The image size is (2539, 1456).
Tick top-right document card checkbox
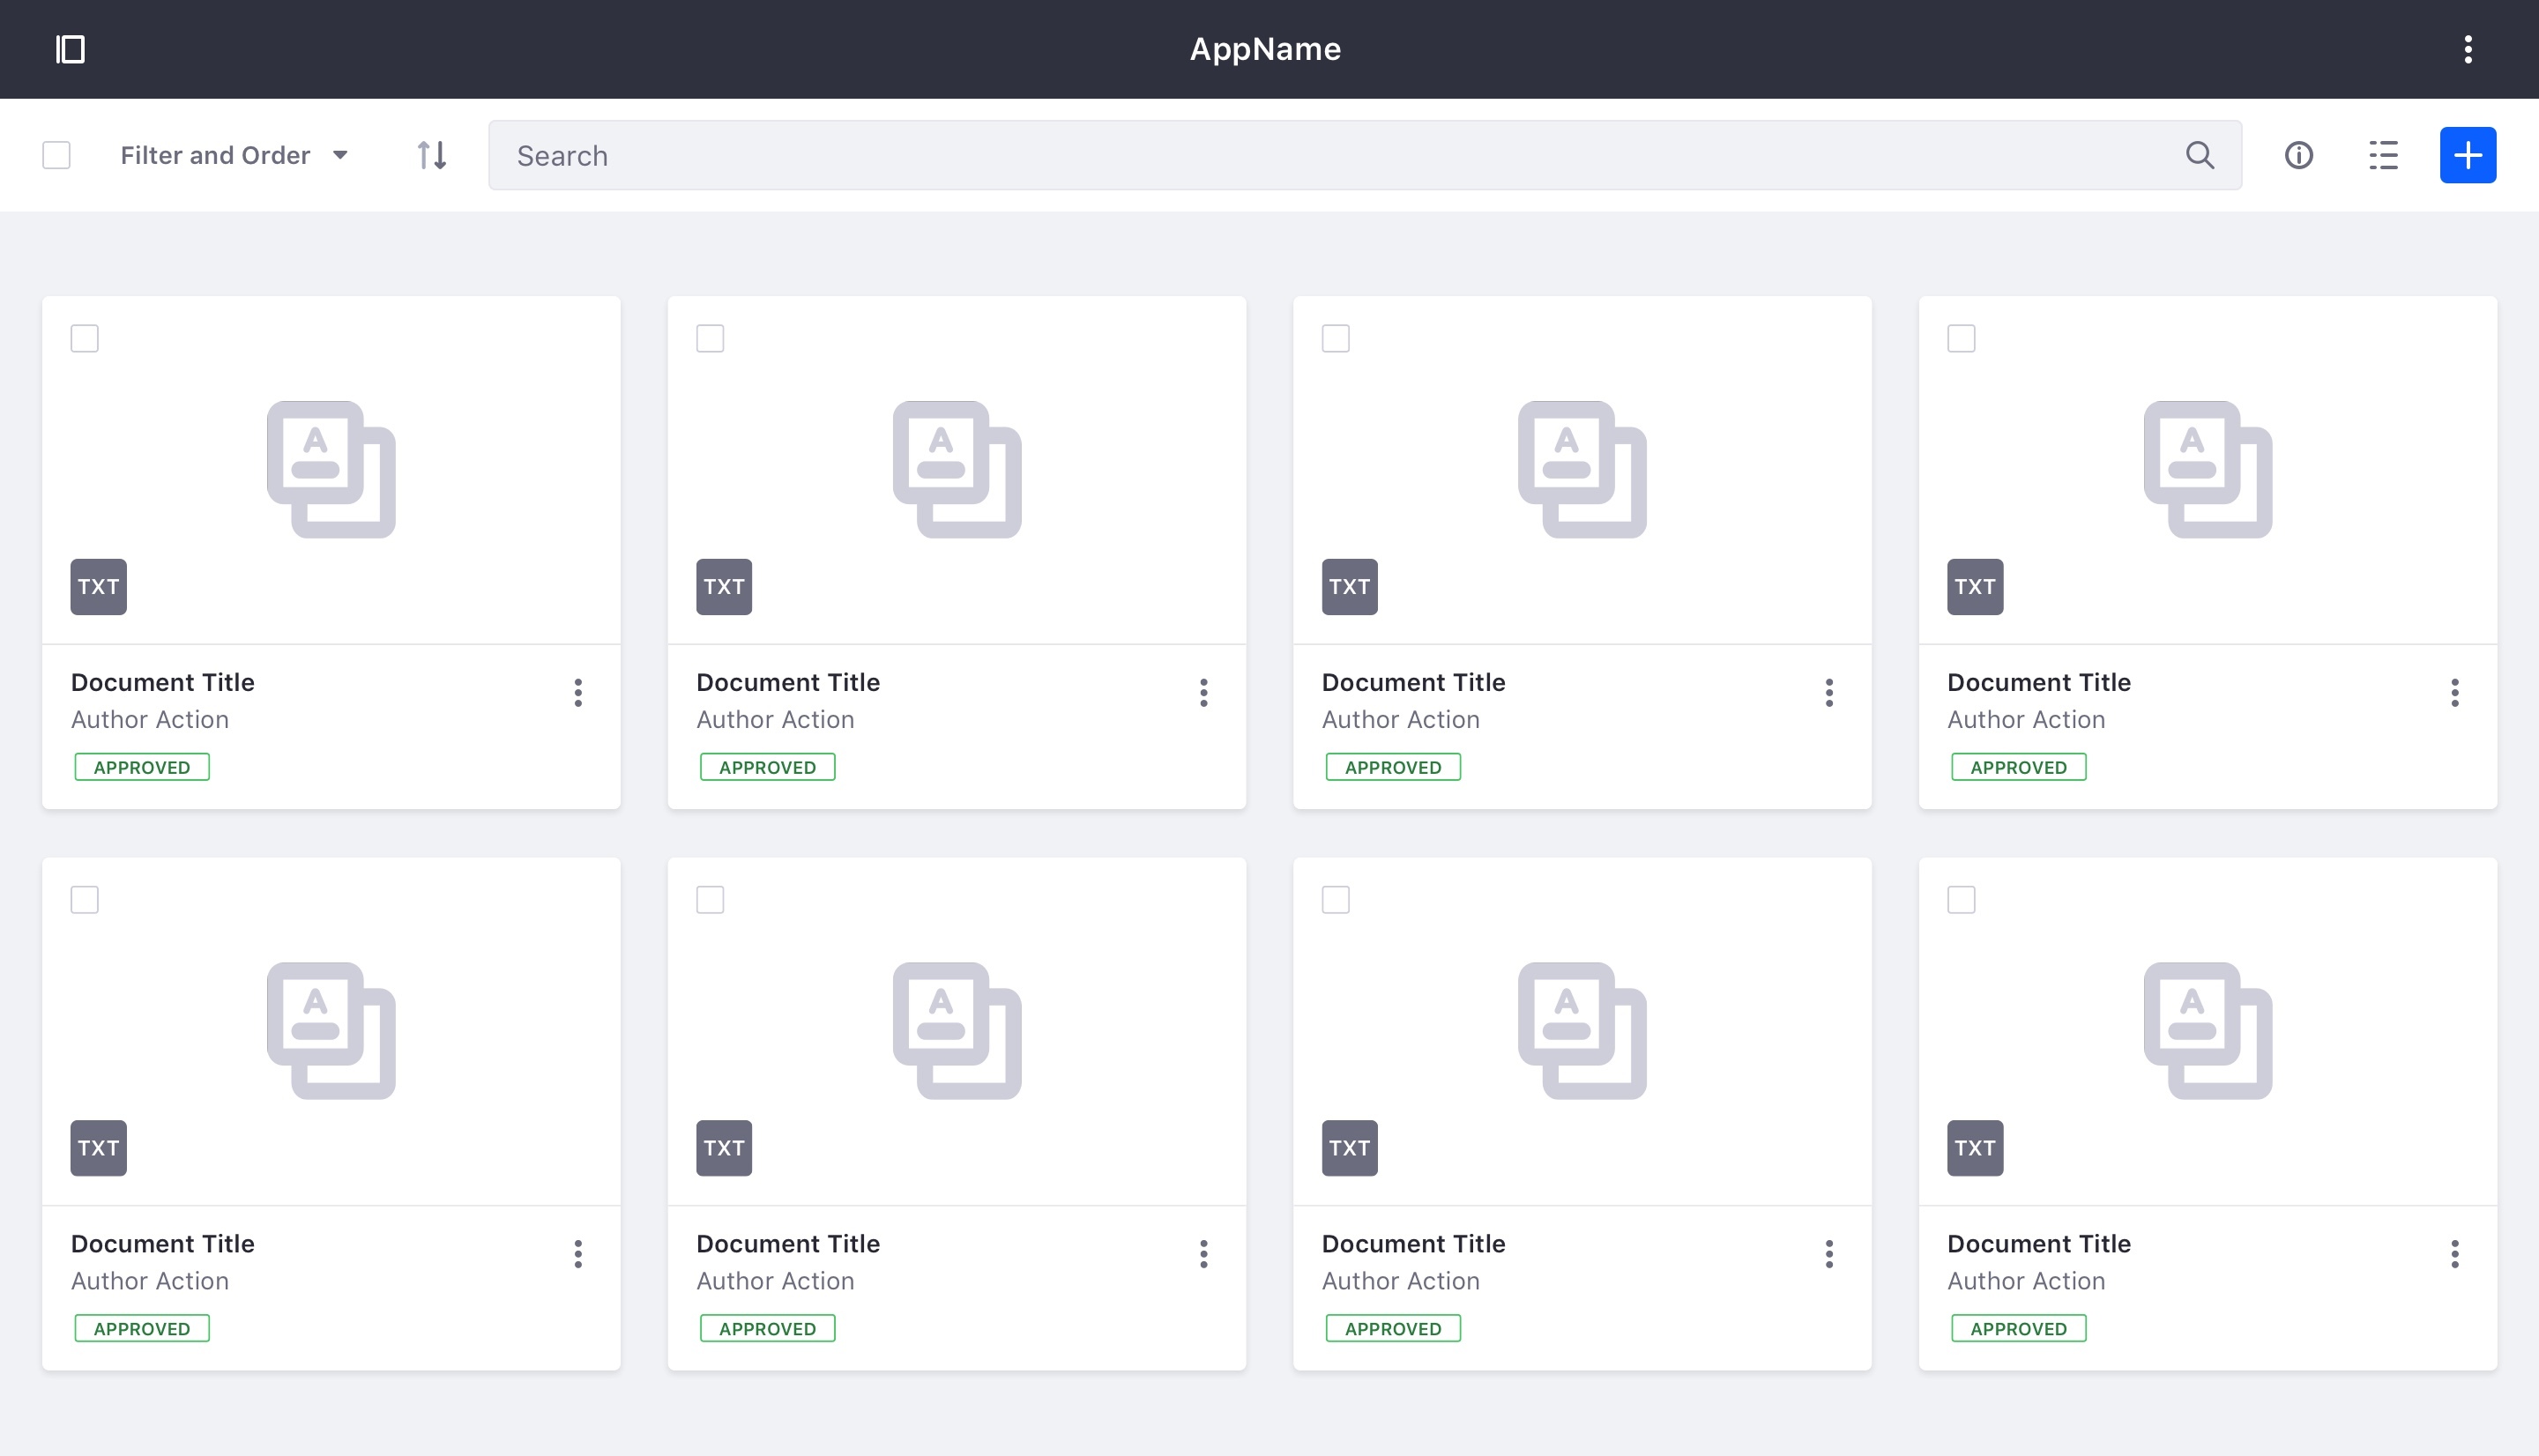[1961, 339]
